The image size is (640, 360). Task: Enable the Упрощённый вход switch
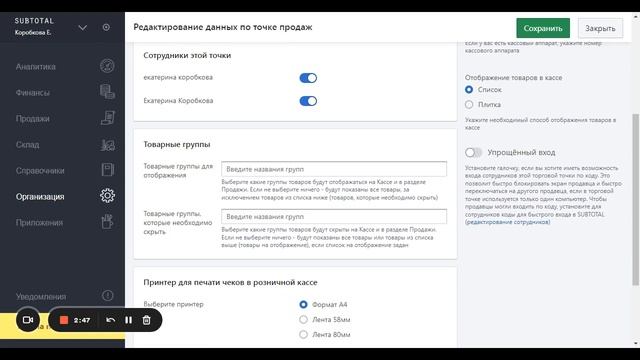point(473,152)
